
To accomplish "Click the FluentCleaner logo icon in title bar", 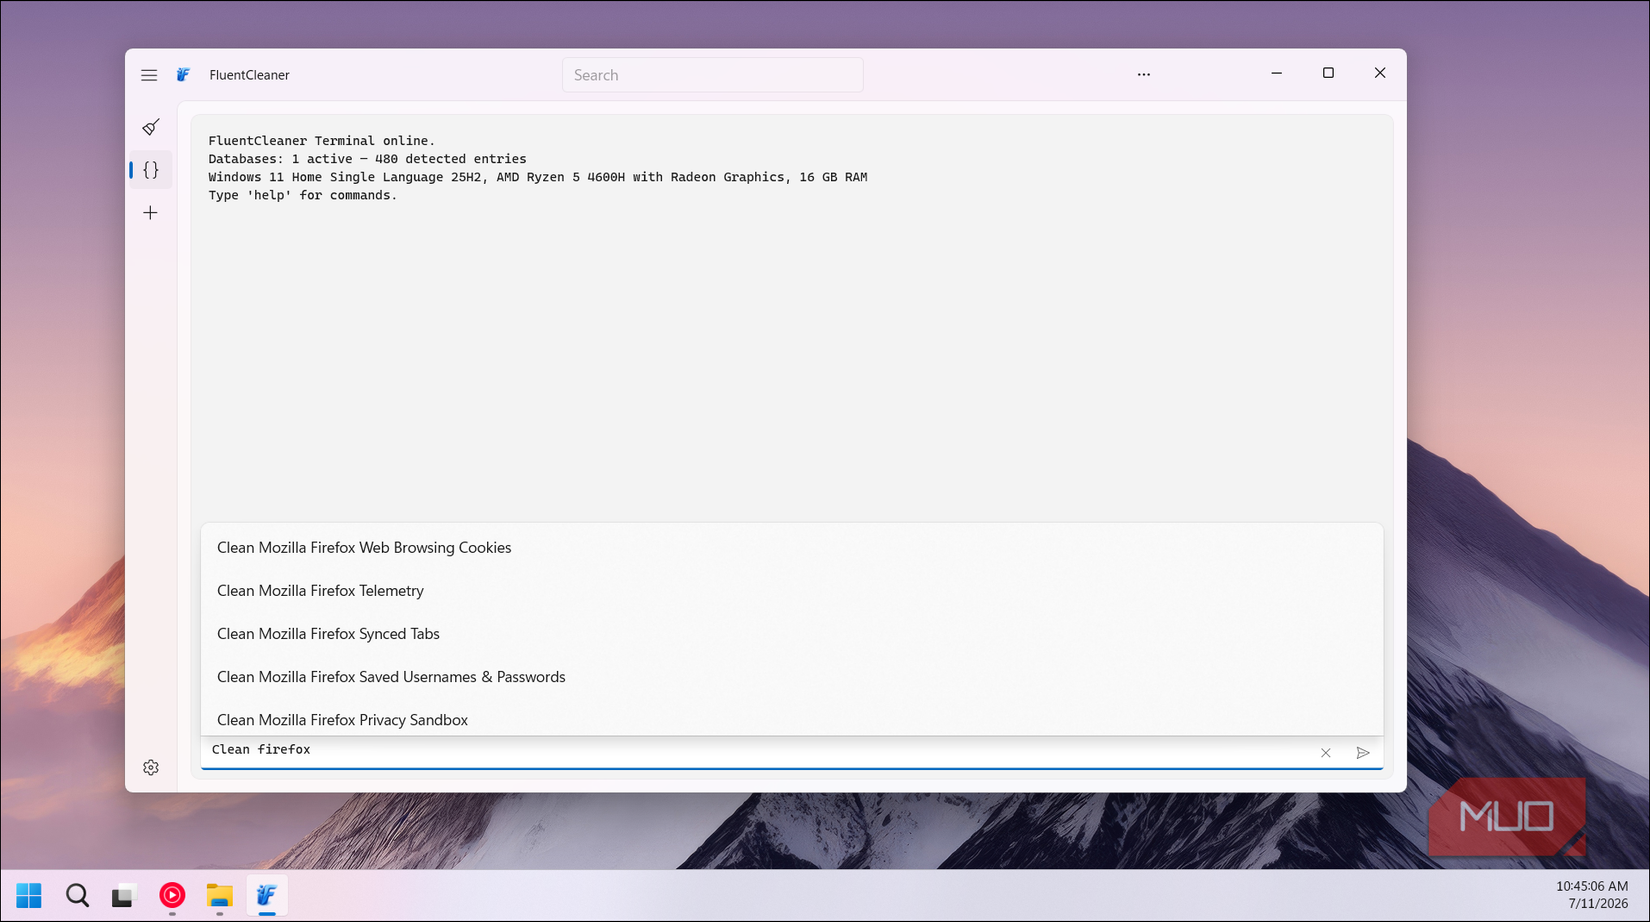I will point(183,75).
